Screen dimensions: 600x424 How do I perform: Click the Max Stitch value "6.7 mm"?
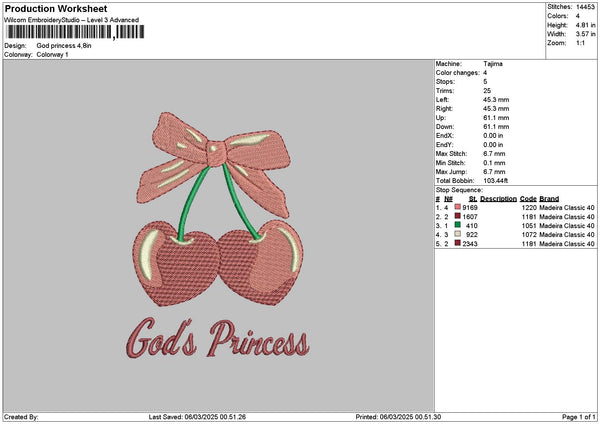click(x=494, y=154)
